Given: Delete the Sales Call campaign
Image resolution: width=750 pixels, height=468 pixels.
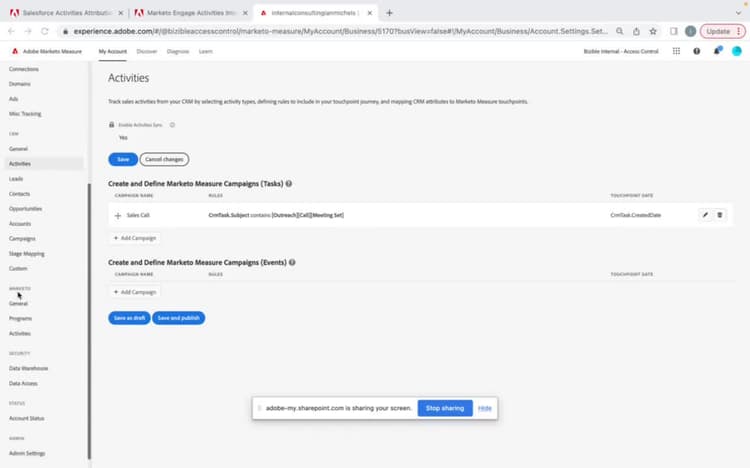Looking at the screenshot, I should (719, 215).
